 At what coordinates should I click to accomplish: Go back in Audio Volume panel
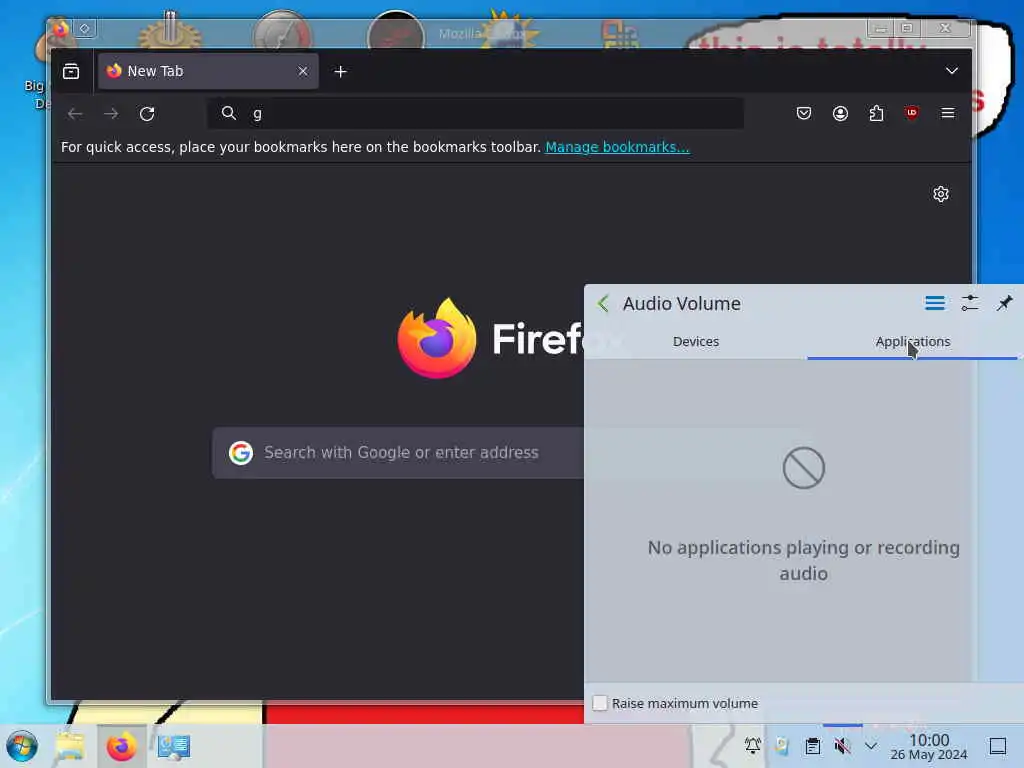[603, 304]
